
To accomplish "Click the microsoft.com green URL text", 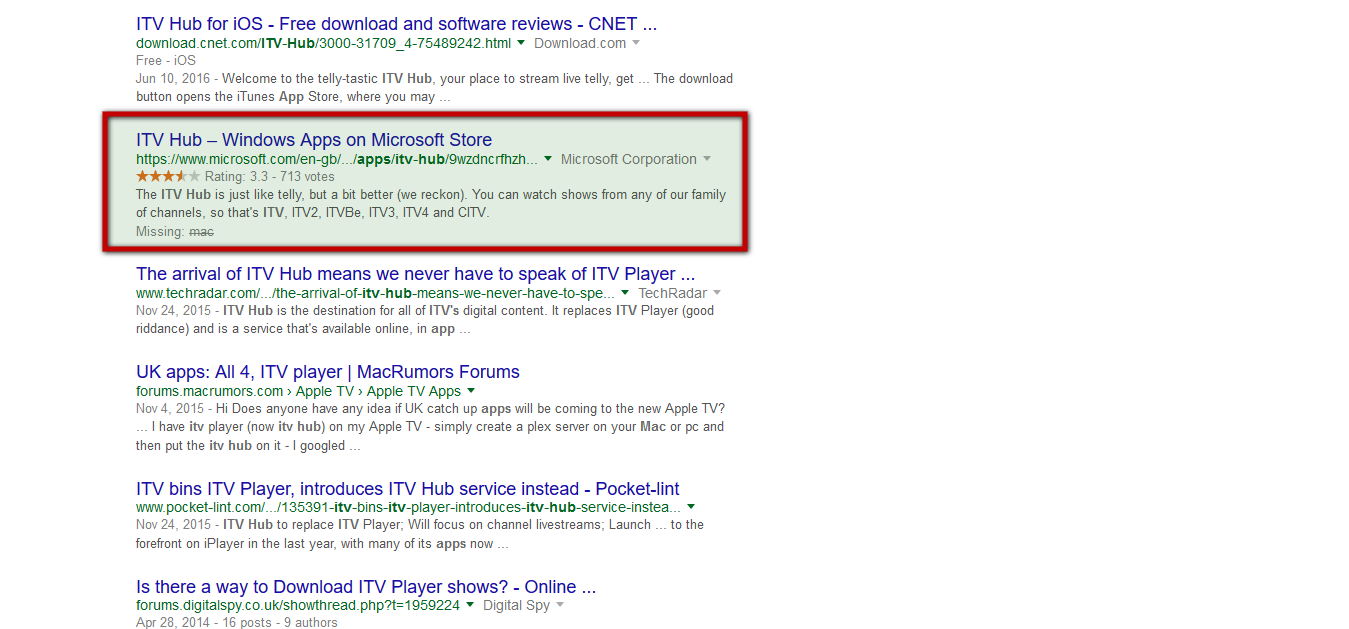I will (337, 159).
